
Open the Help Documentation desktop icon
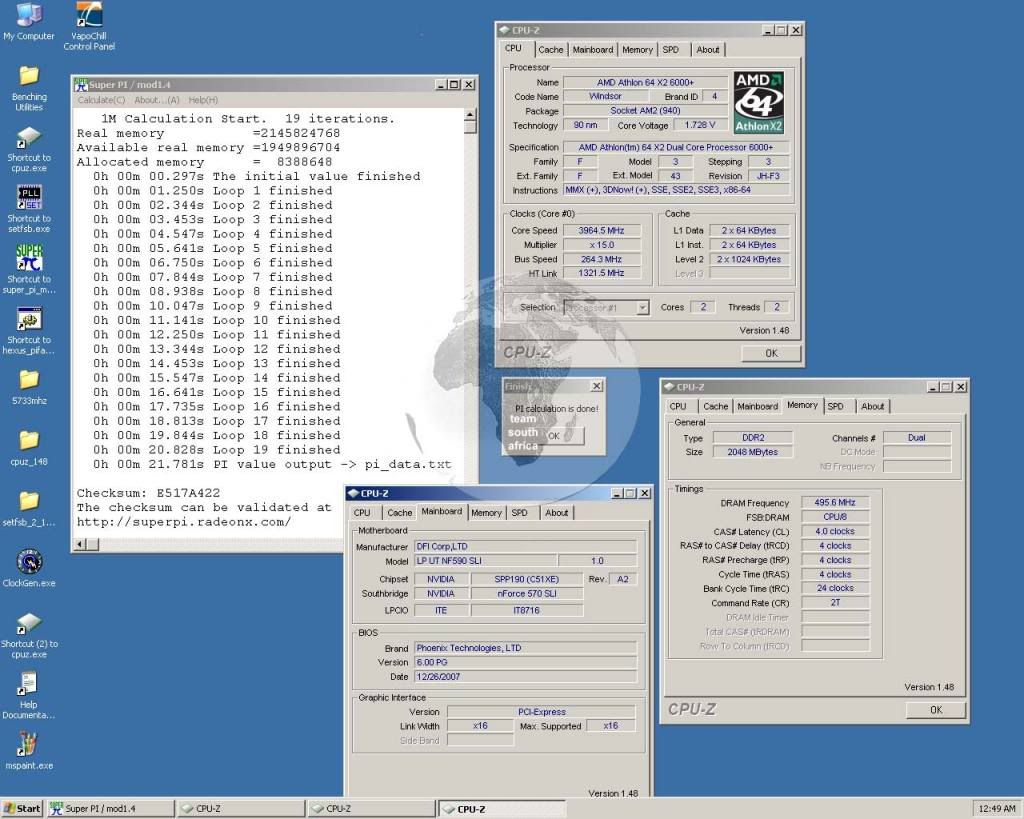pos(29,696)
